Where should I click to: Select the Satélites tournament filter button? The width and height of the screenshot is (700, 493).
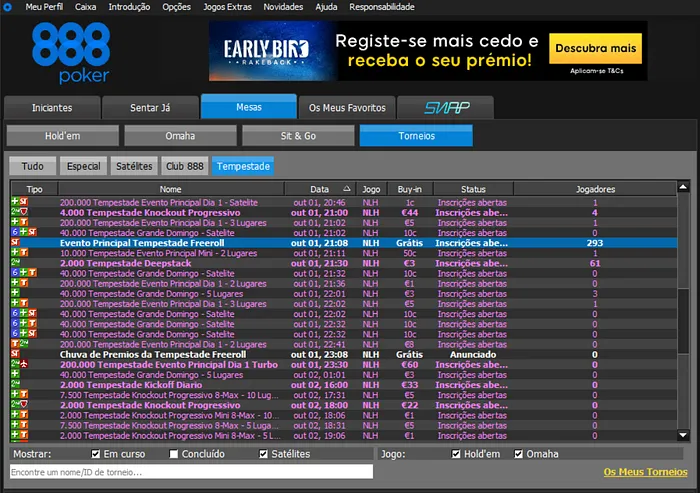[134, 166]
